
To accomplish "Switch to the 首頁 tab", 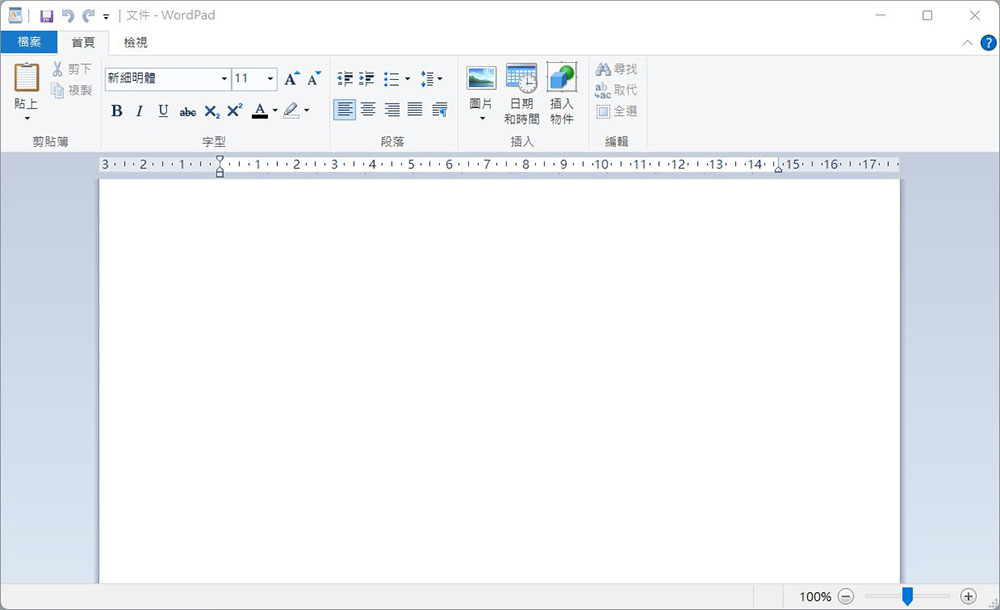I will pyautogui.click(x=83, y=42).
